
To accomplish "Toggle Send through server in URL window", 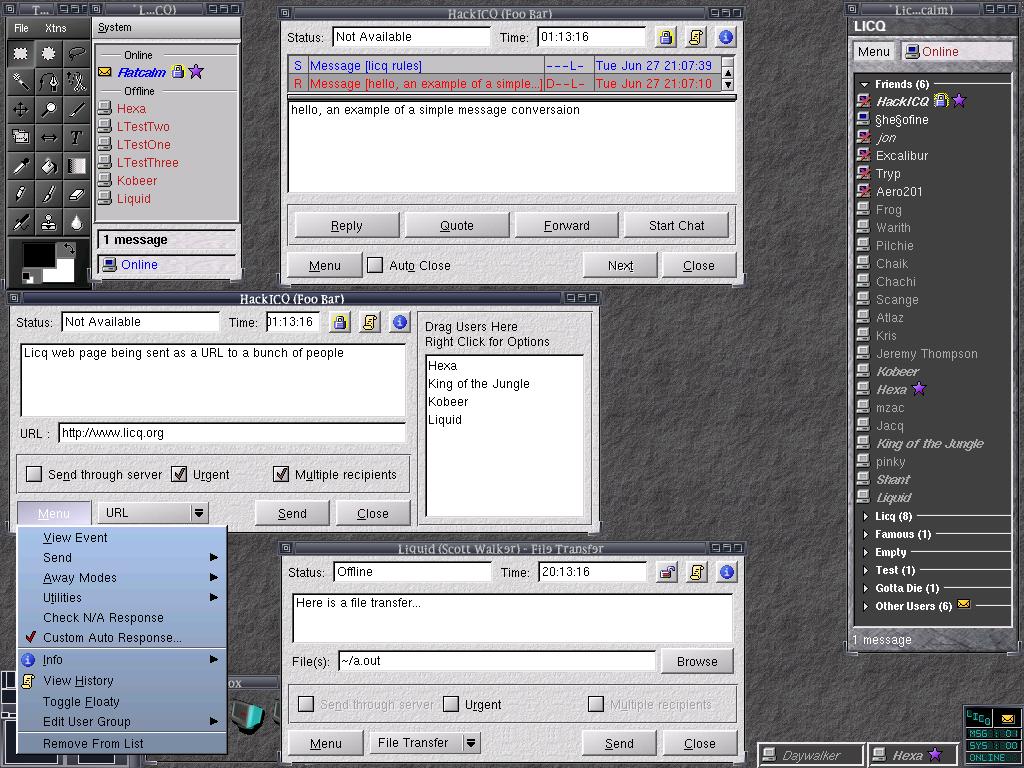I will click(34, 474).
